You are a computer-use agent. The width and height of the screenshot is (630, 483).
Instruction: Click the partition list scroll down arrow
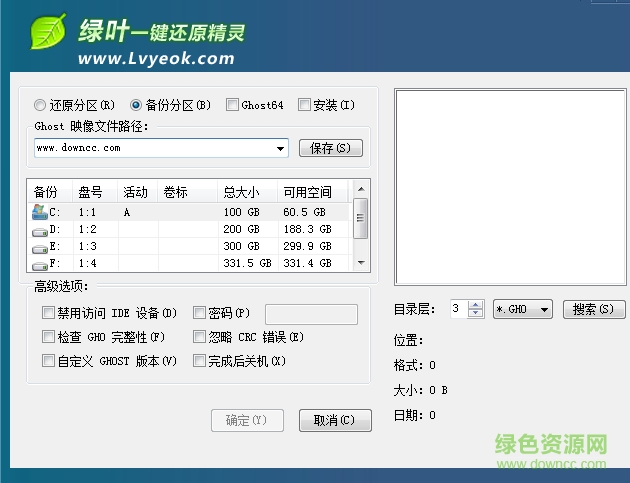(x=361, y=263)
